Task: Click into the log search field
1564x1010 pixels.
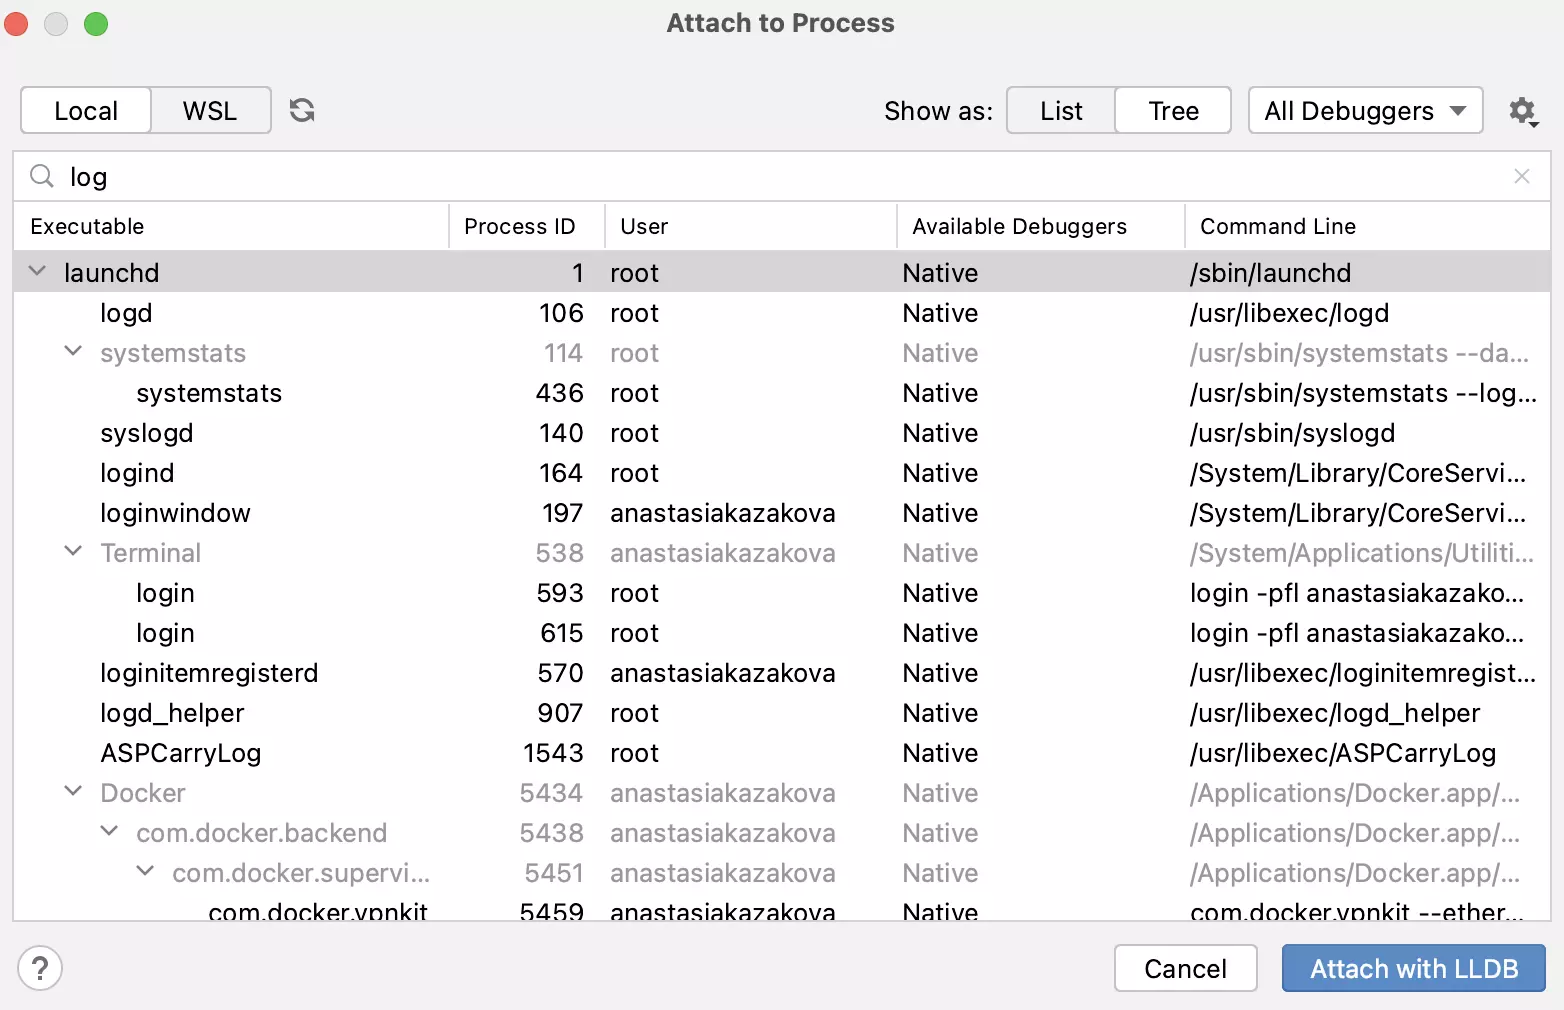Action: tap(780, 177)
